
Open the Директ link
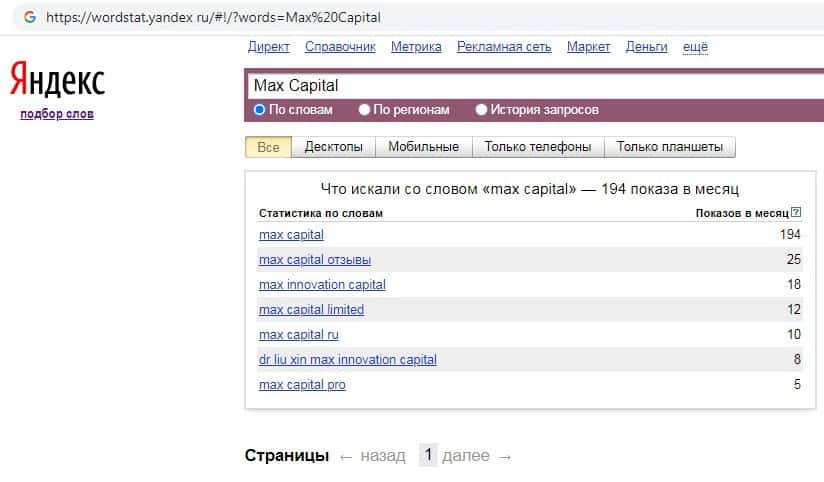coord(268,47)
